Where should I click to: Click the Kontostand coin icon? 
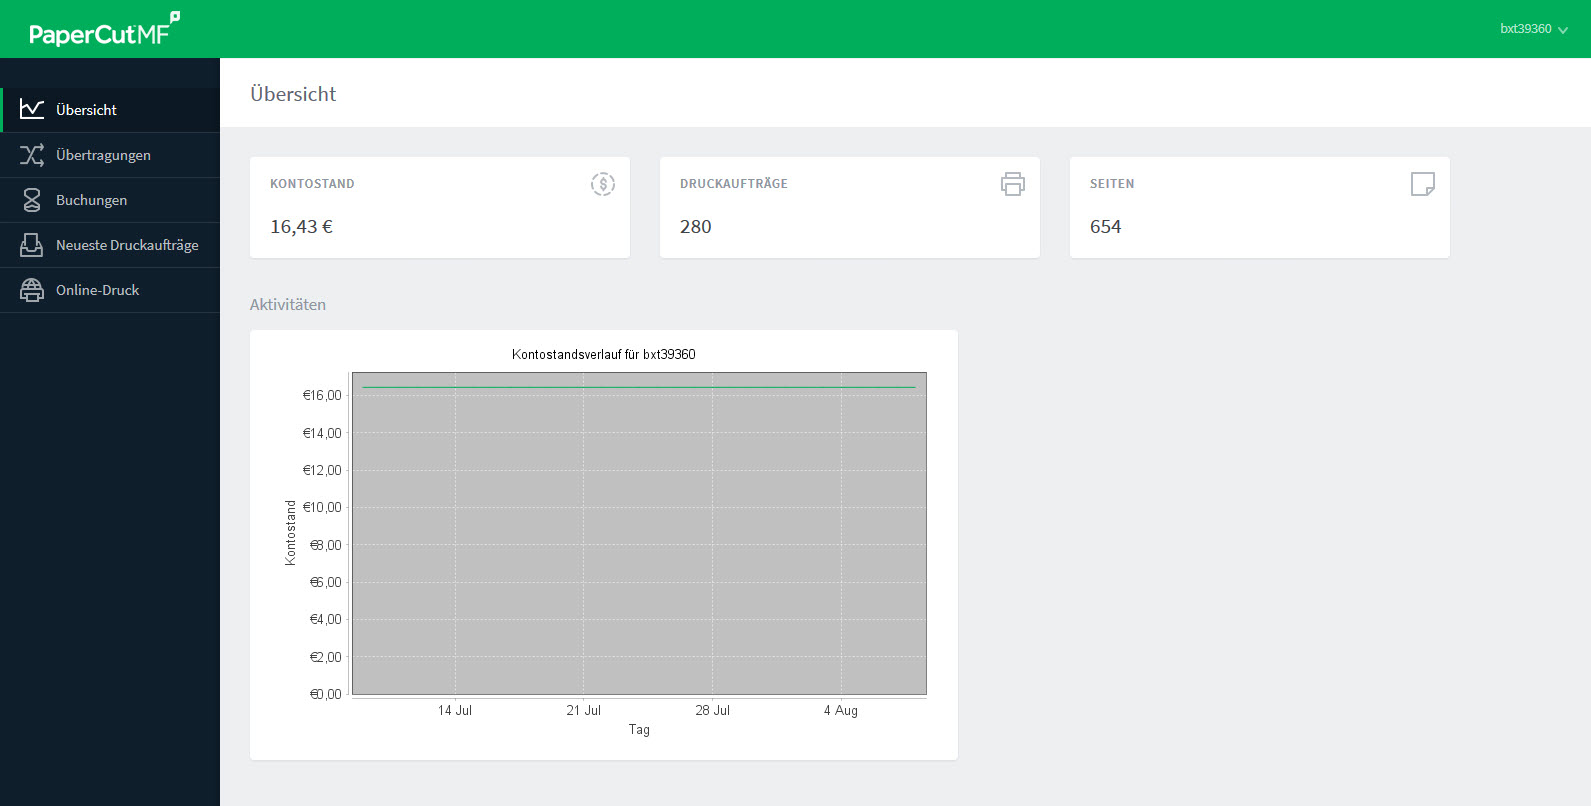[x=602, y=184]
